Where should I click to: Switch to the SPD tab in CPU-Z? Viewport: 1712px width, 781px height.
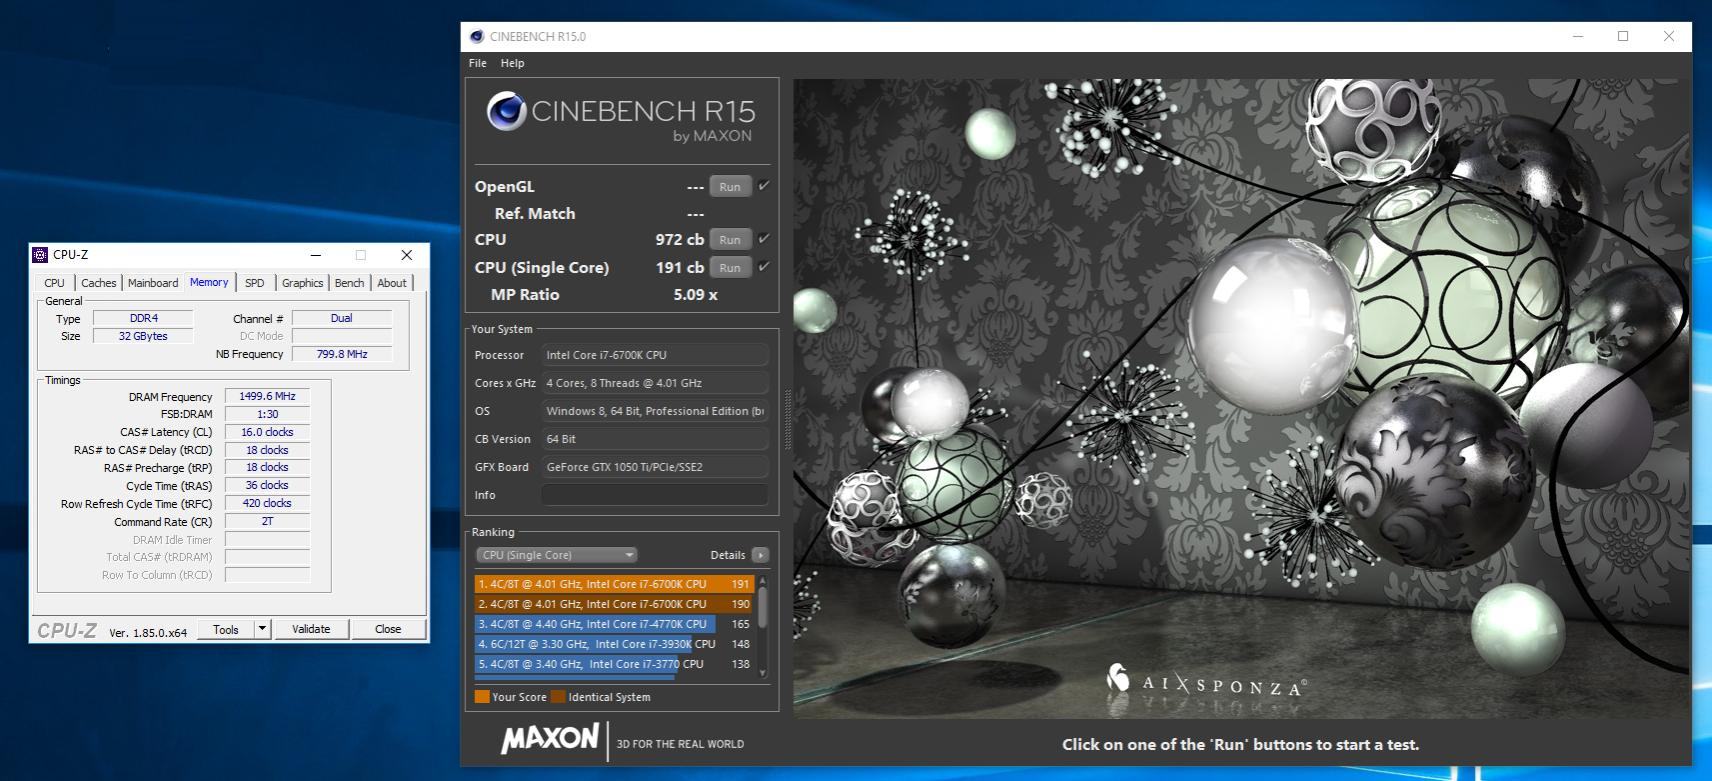(255, 283)
